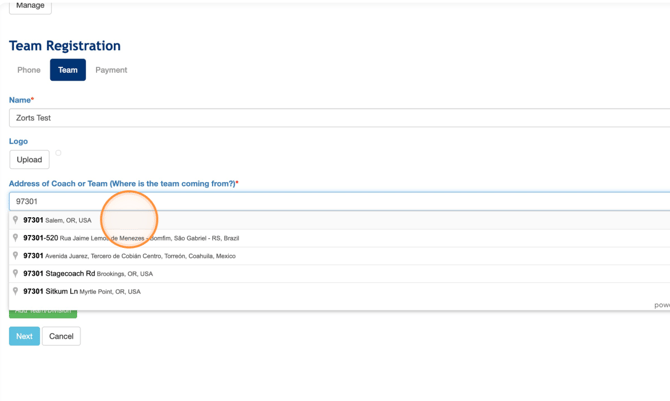Choose 97301-520 Rua Jaime Lemos de Menezes
This screenshot has width=670, height=401.
point(130,238)
